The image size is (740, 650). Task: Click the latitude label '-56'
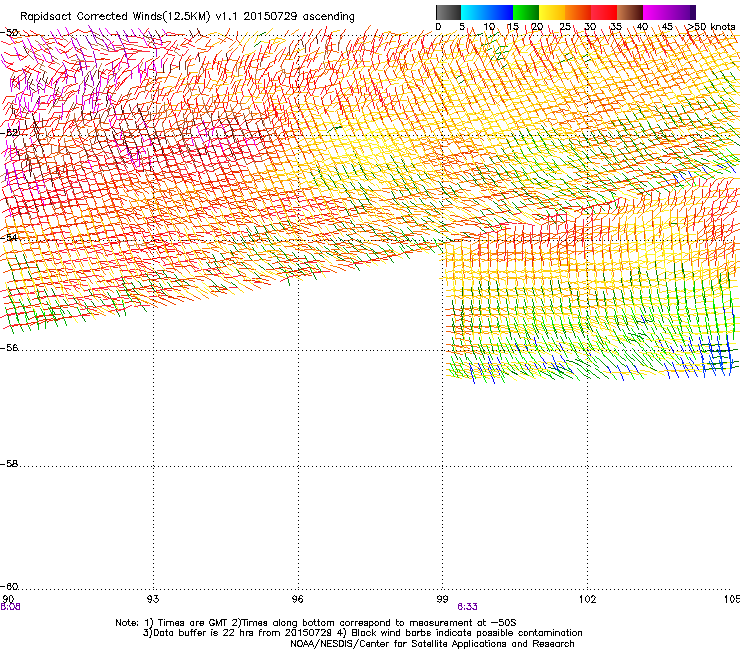point(10,347)
